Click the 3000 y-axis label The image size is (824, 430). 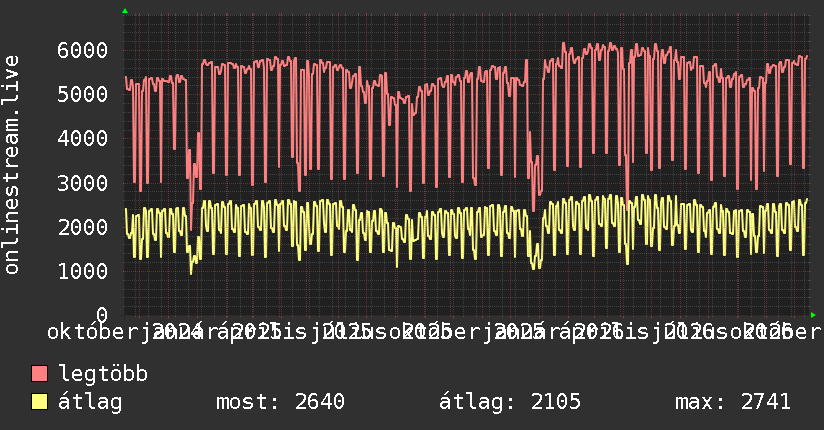tap(83, 183)
